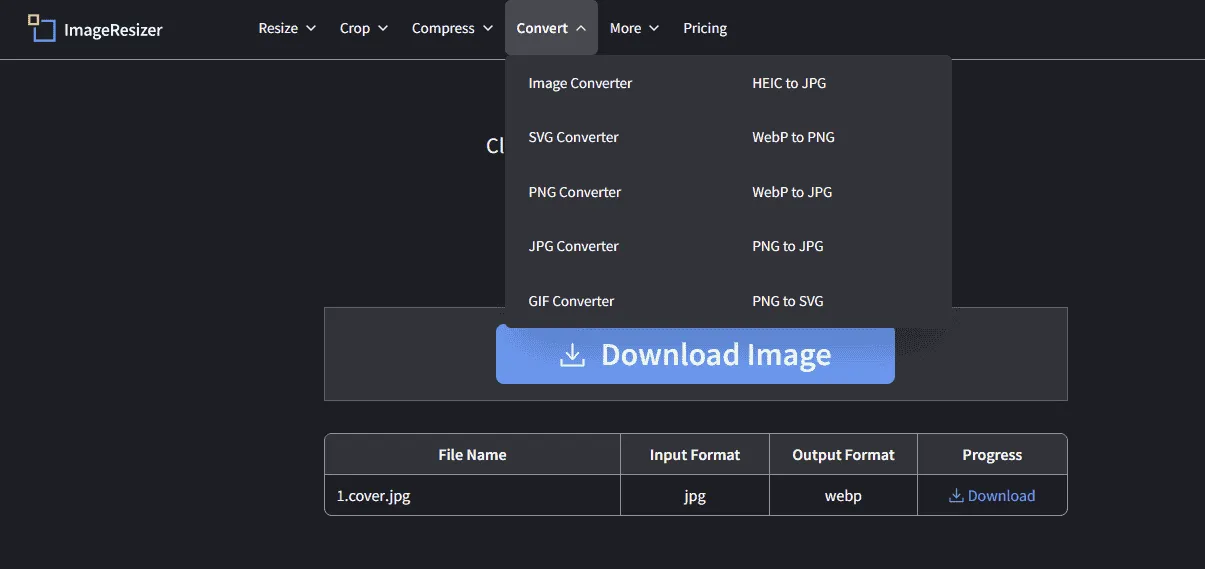Open JPG Converter from the menu
The image size is (1205, 569).
573,246
